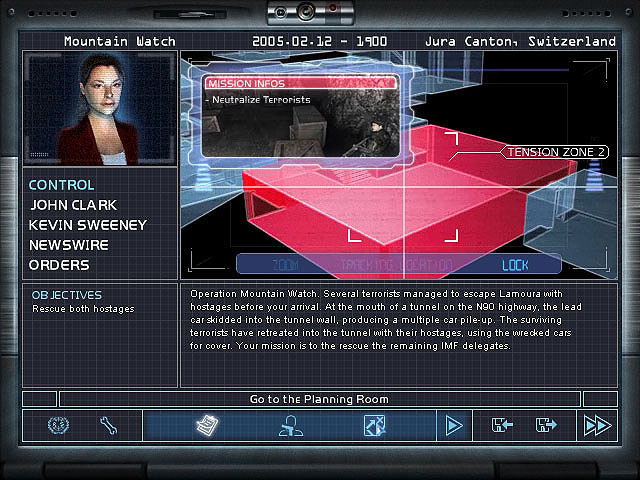The width and height of the screenshot is (640, 480).
Task: Open Kevin Sweeney's briefing
Action: click(x=87, y=225)
